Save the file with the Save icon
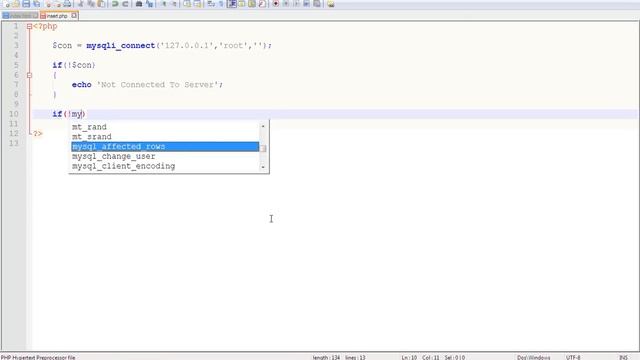 pyautogui.click(x=26, y=4)
